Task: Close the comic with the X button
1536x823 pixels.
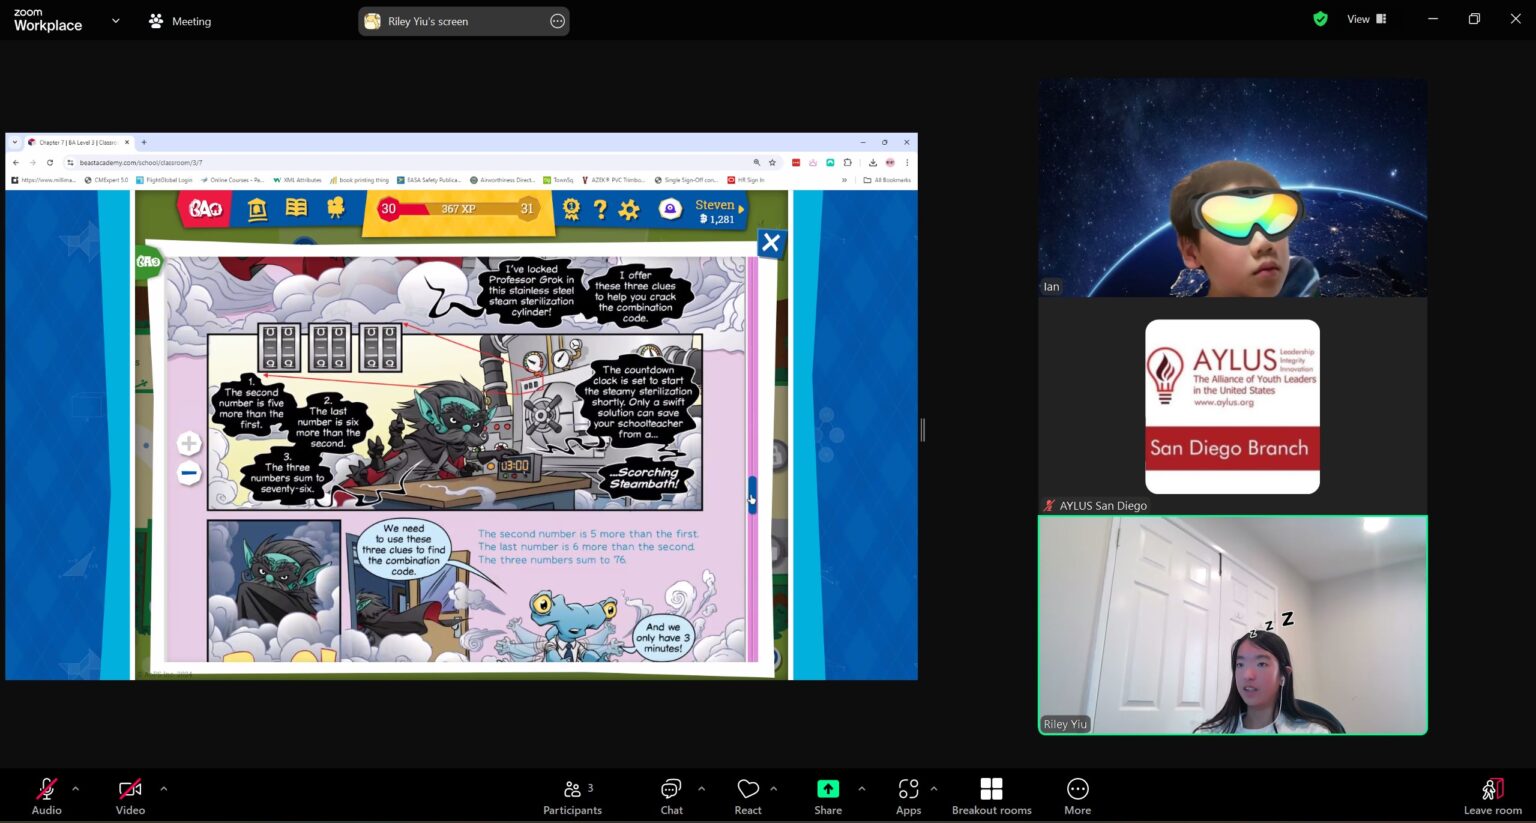Action: click(x=771, y=243)
